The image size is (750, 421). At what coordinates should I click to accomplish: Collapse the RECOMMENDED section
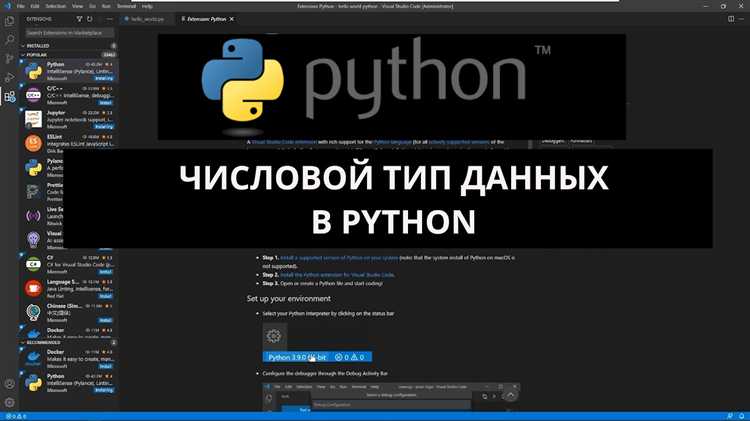pos(43,343)
